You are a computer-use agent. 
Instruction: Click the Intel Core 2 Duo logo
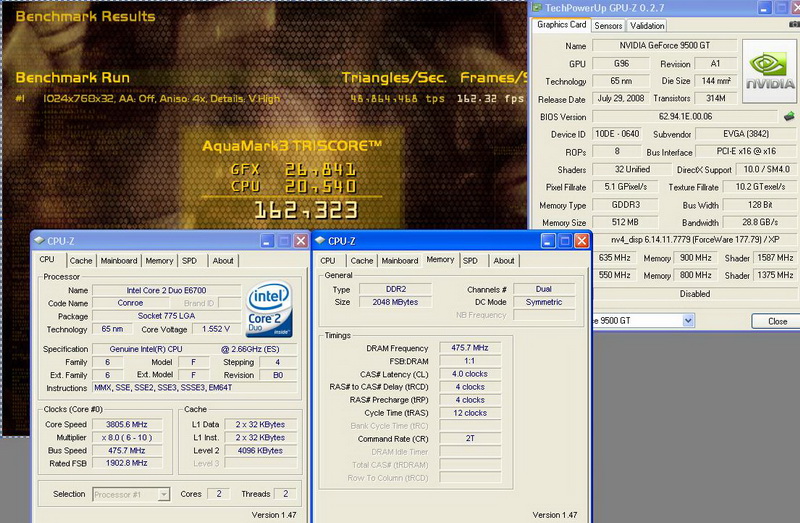pos(269,309)
